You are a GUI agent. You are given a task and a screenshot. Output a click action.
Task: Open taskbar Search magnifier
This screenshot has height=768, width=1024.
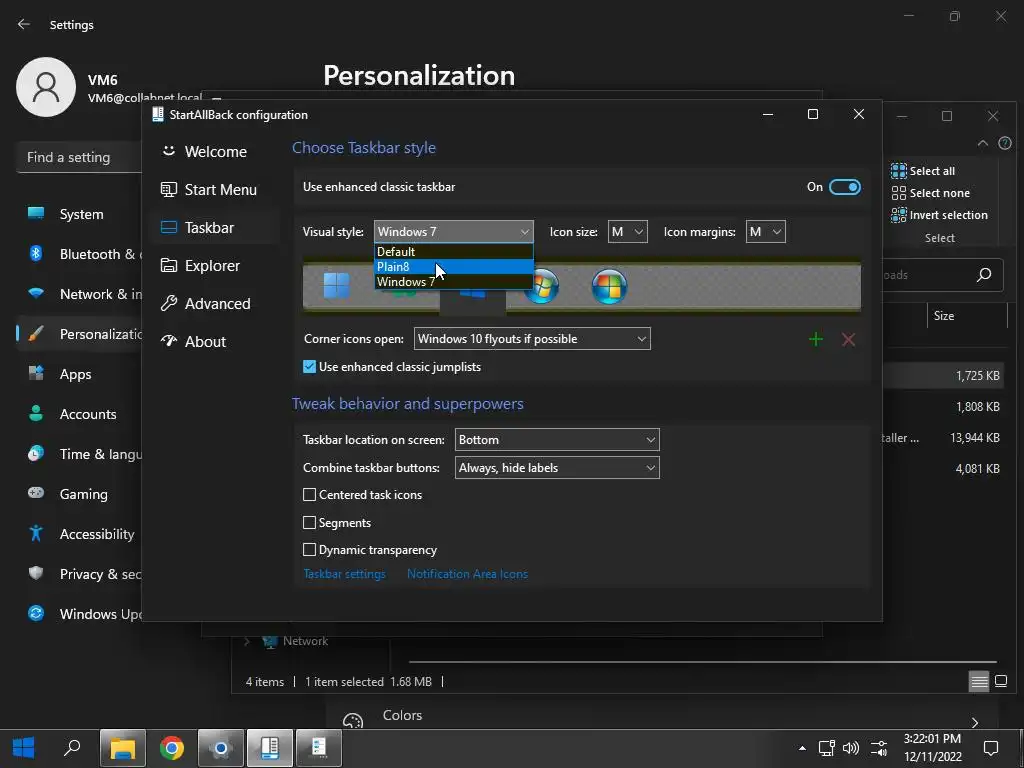click(x=72, y=748)
